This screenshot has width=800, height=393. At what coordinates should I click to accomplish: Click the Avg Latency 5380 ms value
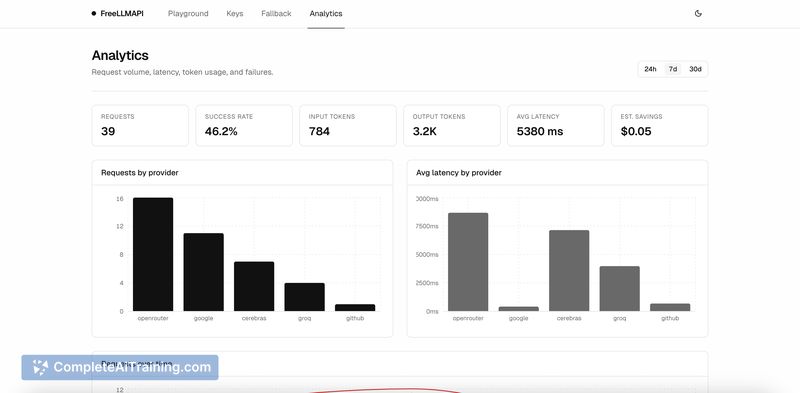coord(540,132)
